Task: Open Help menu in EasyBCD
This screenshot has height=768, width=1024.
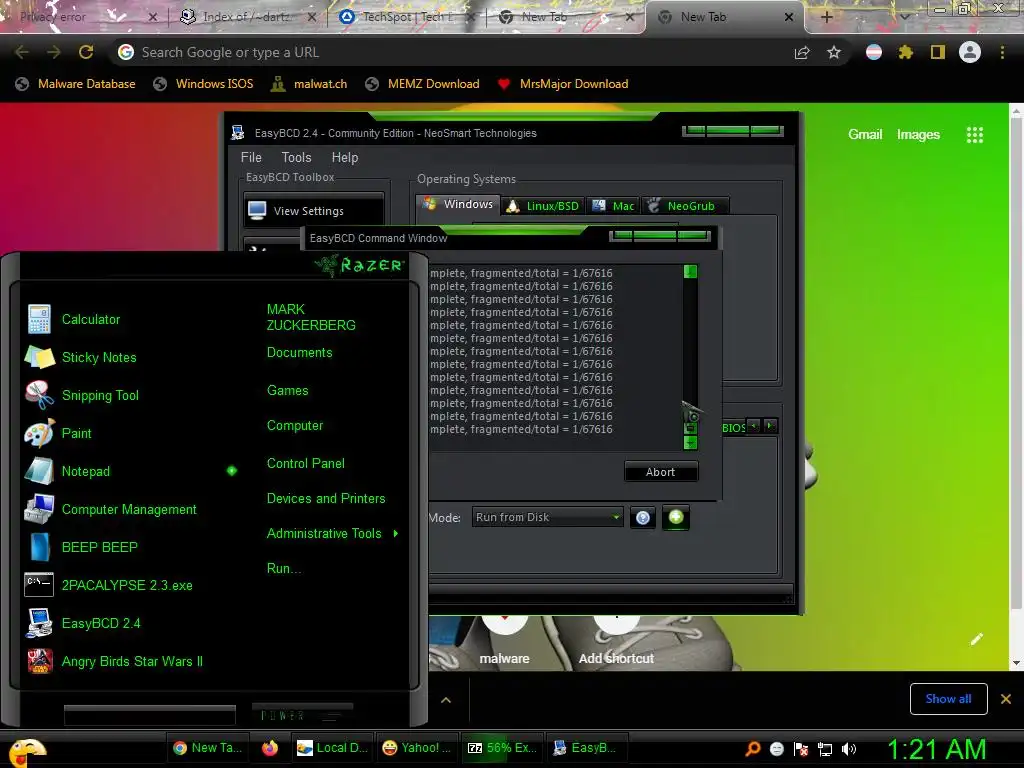Action: pyautogui.click(x=345, y=157)
